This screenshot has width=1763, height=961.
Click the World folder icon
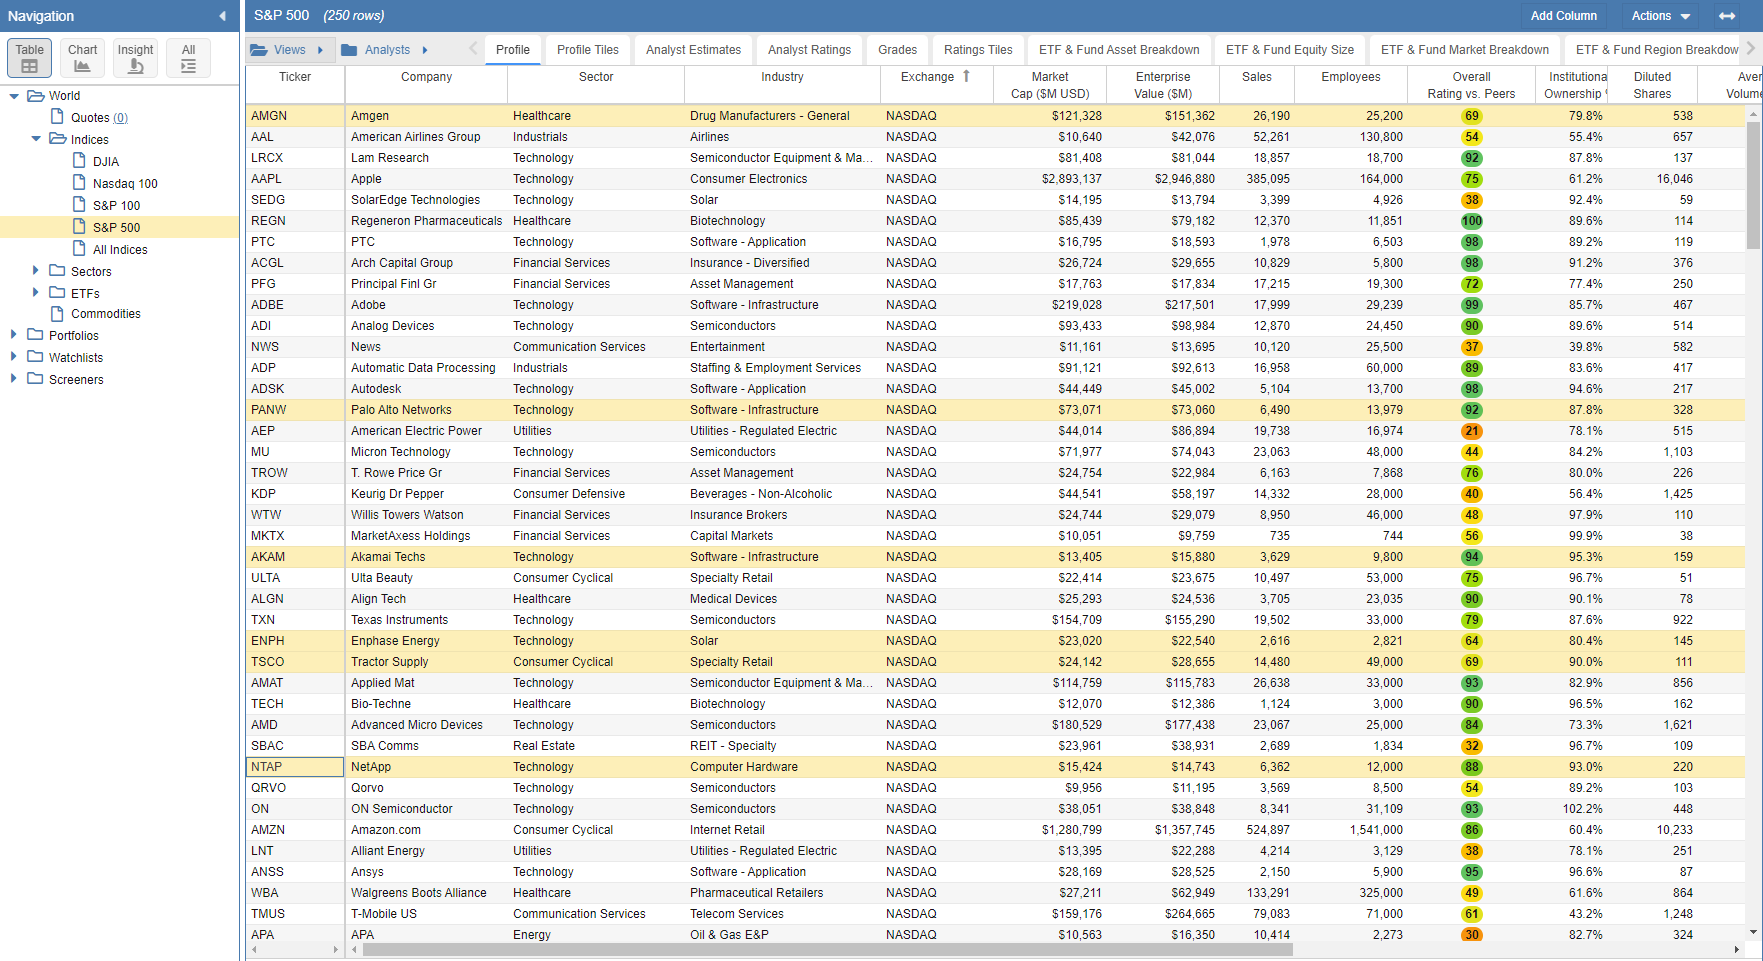(35, 95)
